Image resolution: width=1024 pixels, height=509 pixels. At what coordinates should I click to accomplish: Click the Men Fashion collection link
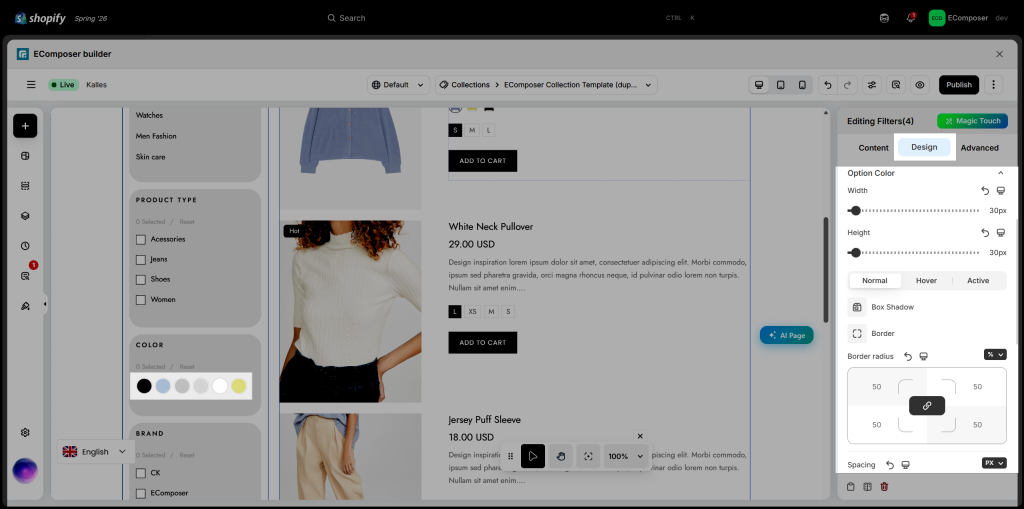tap(156, 136)
